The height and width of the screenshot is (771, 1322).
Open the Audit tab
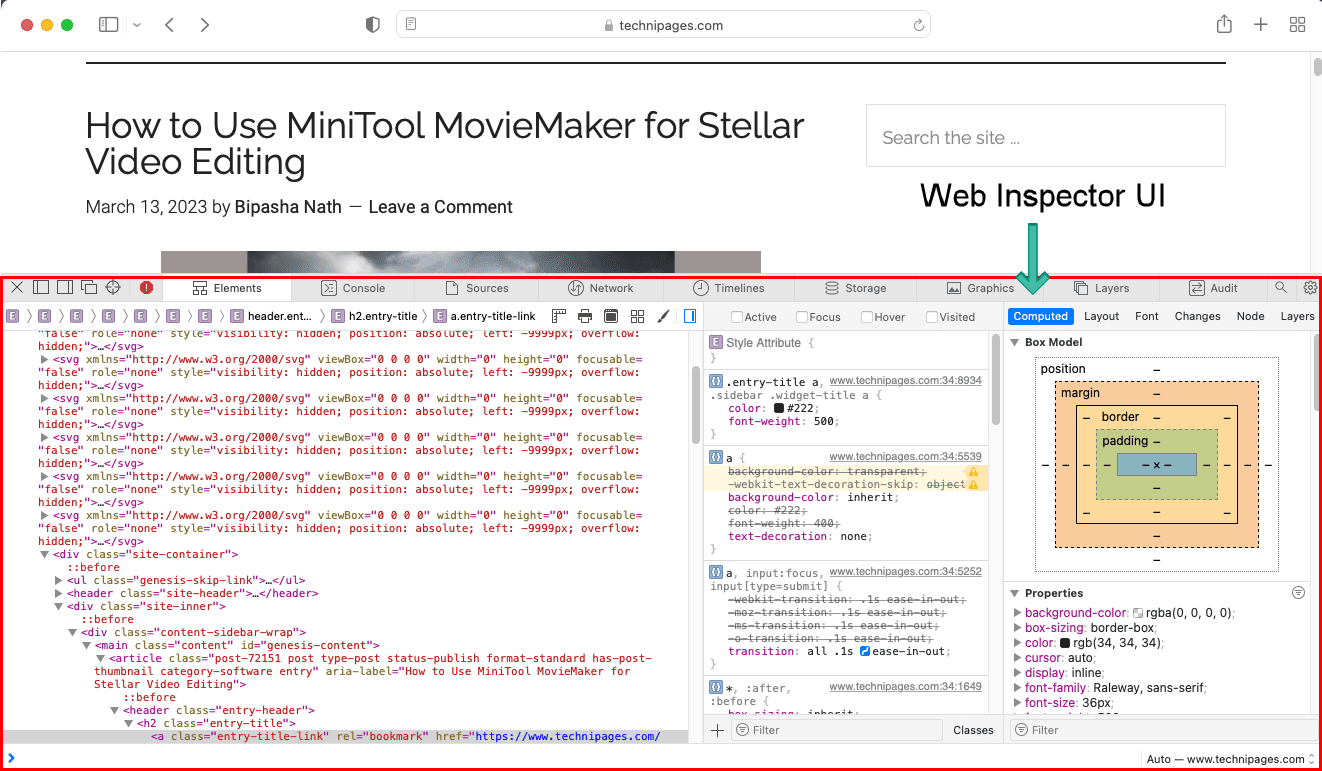1213,288
